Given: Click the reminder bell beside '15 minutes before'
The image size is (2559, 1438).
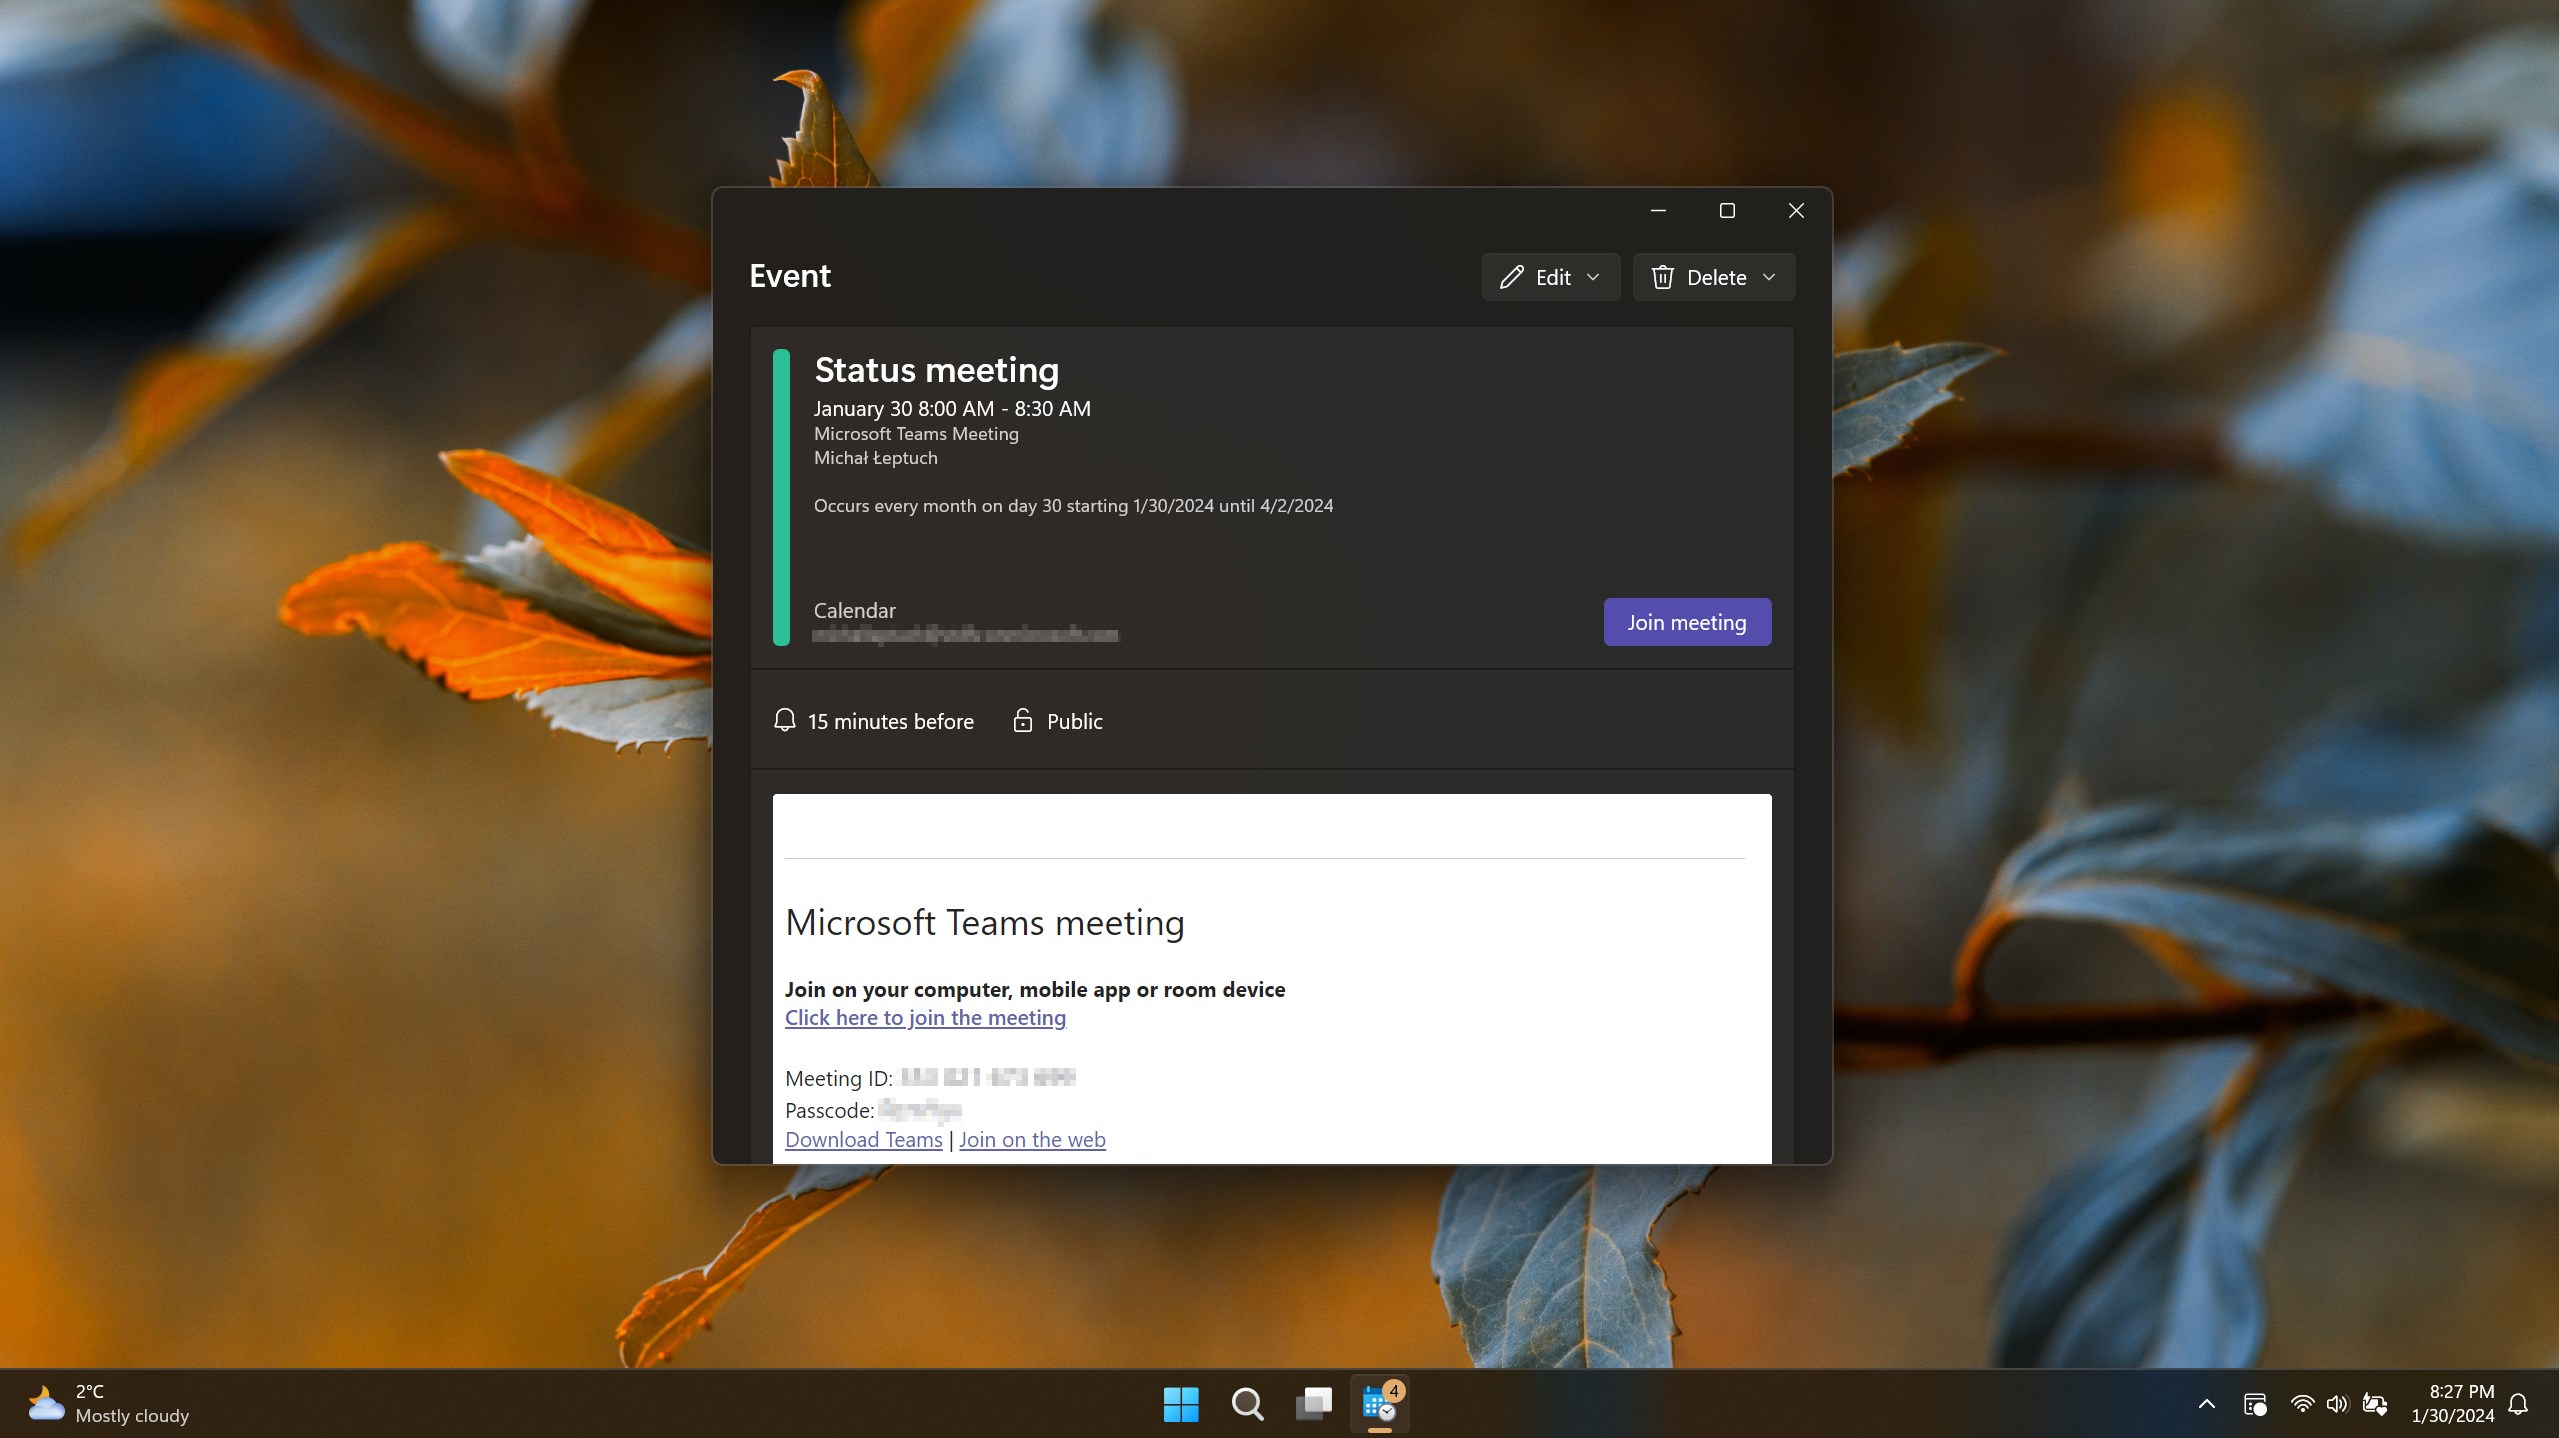Looking at the screenshot, I should pos(784,720).
